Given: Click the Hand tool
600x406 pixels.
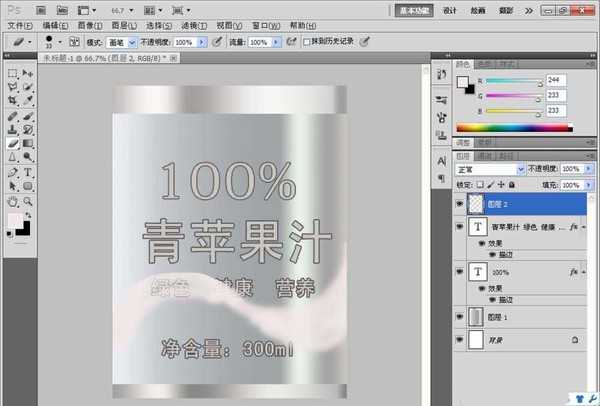Looking at the screenshot, I should [13, 199].
